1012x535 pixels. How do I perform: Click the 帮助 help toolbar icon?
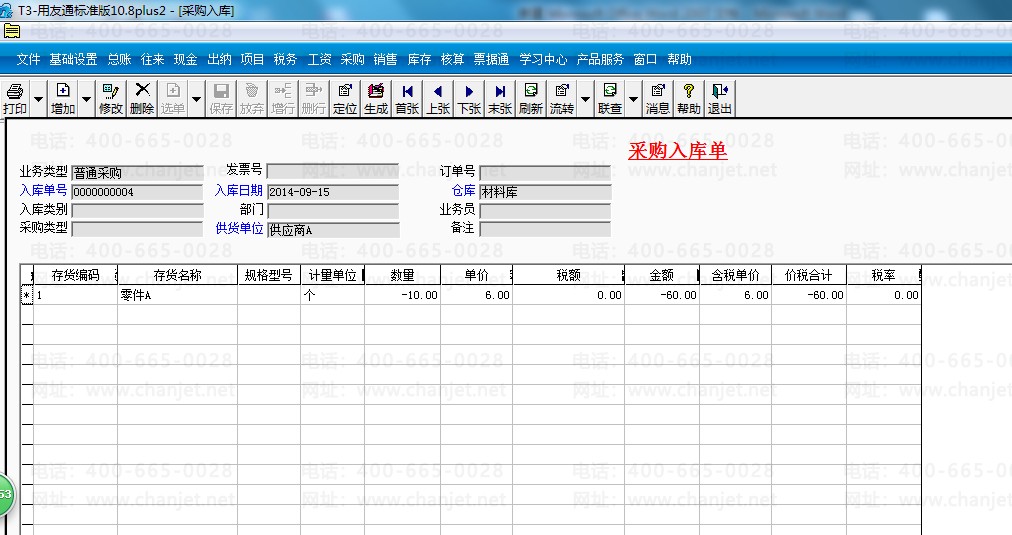(688, 99)
